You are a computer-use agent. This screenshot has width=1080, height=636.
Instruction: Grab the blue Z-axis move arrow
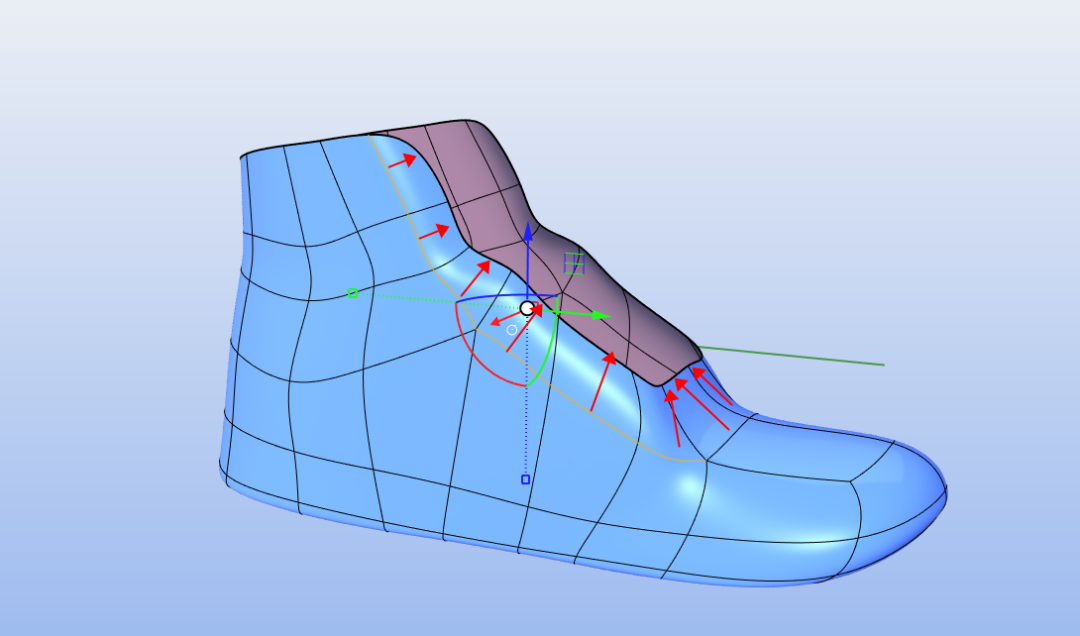click(x=528, y=232)
